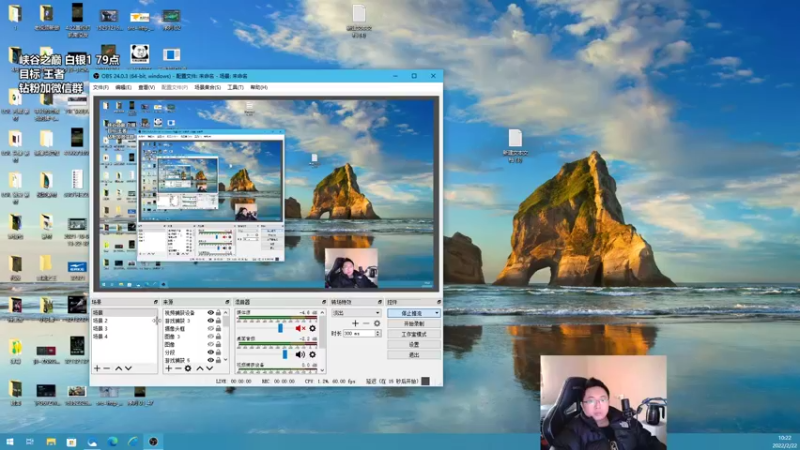Click the sources list scroll-down arrow
Viewport: 800px width, 450px height.
pos(226,360)
